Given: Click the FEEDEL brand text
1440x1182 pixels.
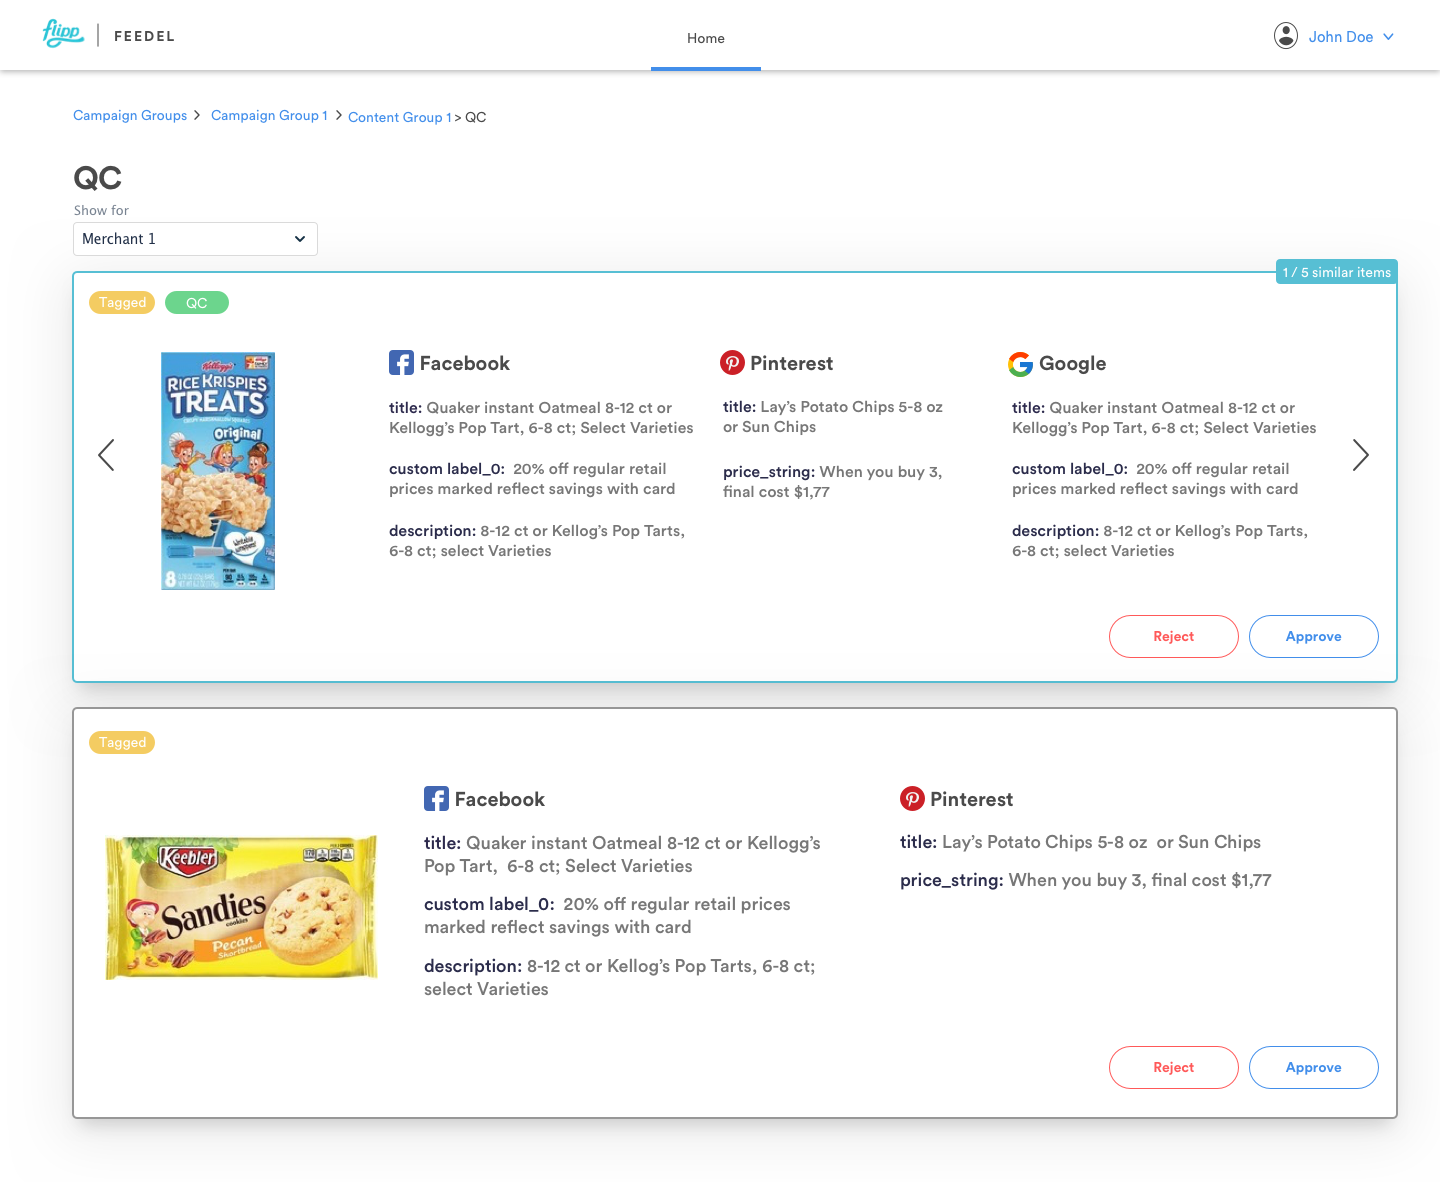Looking at the screenshot, I should (x=144, y=36).
